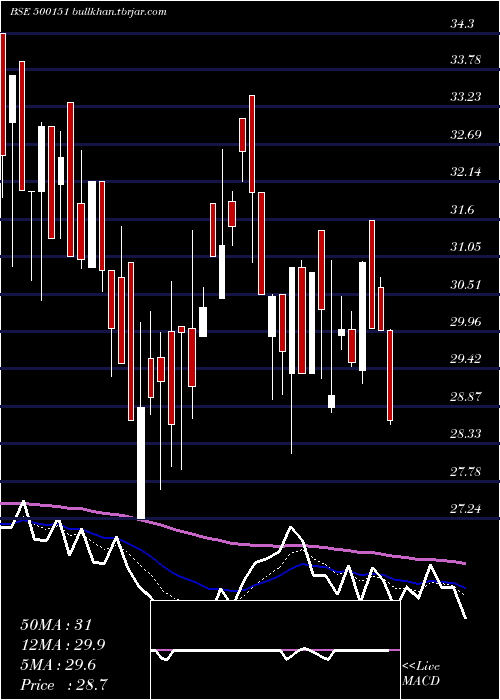Viewport: 500px width, 700px height.
Task: Pick the 31.05 price axis value
Action: point(466,246)
